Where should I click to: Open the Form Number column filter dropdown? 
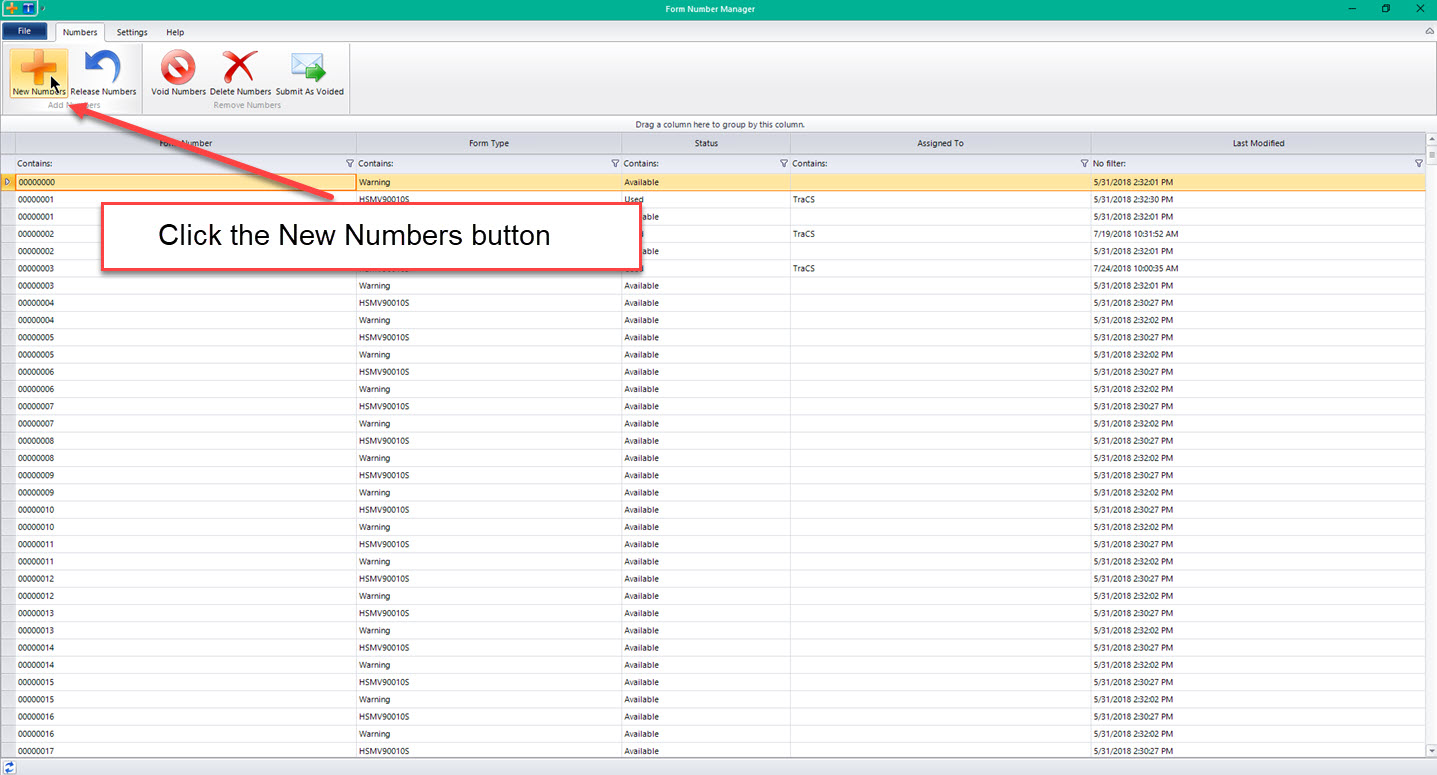click(349, 163)
